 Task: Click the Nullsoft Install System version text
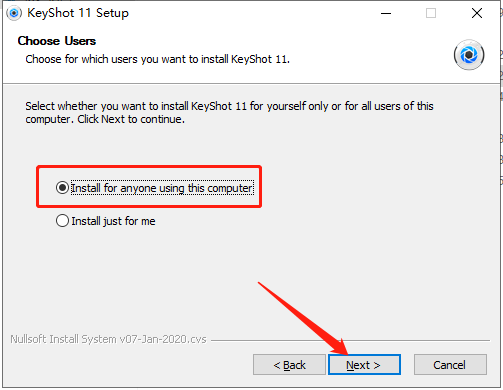[x=108, y=339]
